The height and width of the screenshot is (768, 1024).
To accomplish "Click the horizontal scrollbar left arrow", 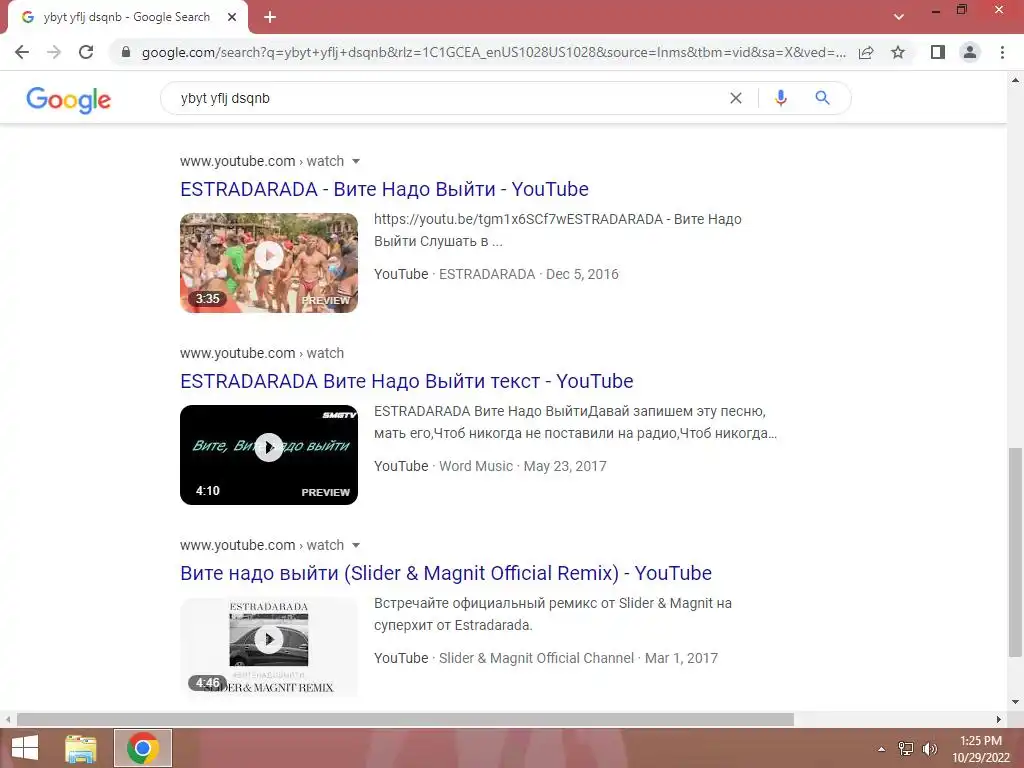I will pos(8,719).
